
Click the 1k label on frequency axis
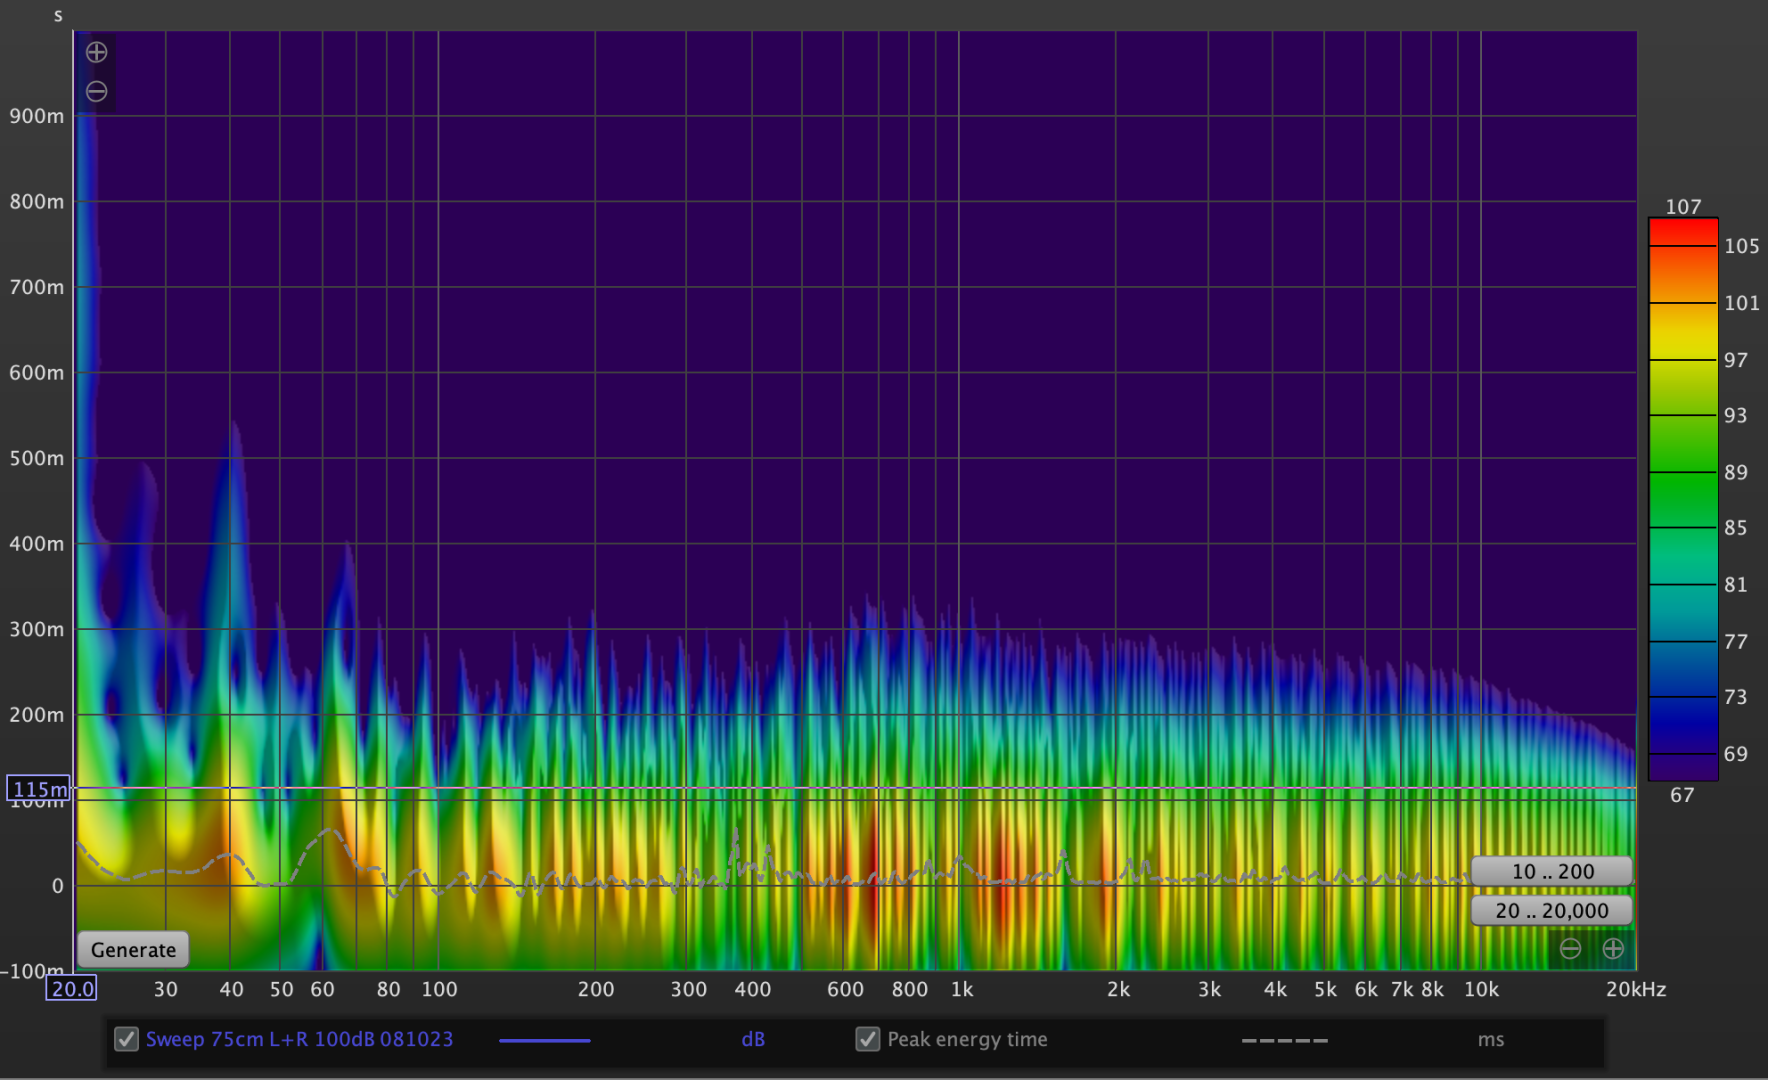pos(962,989)
